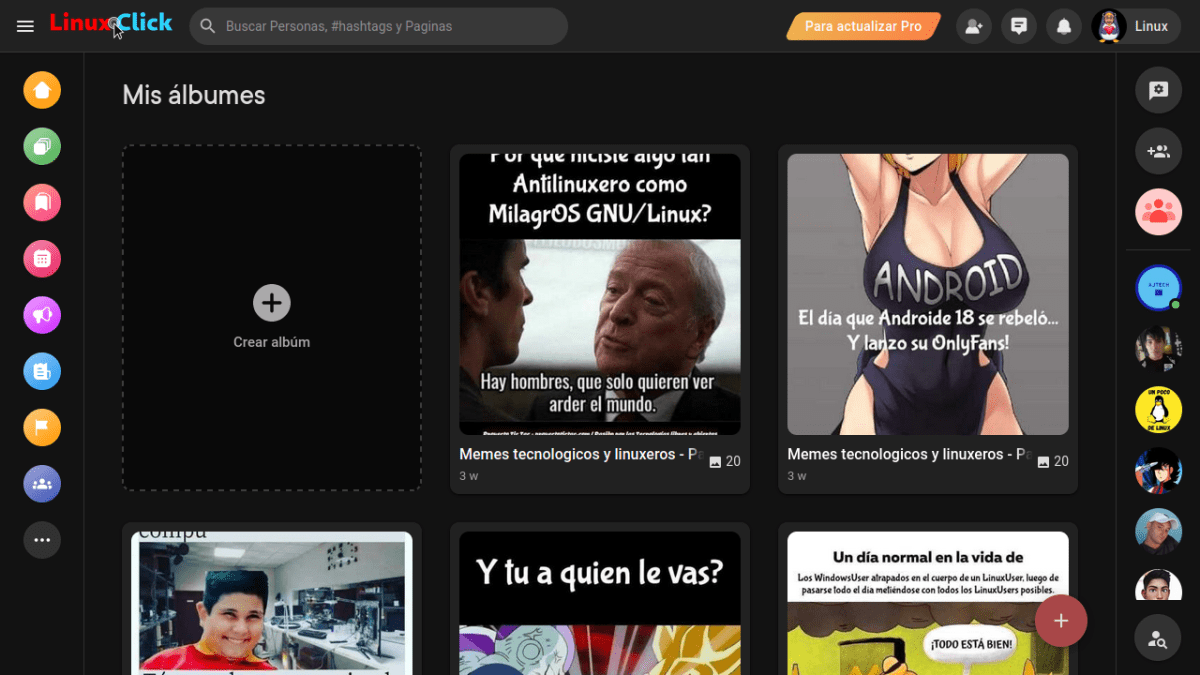This screenshot has width=1200, height=675.
Task: Open the red bookmark saved posts icon
Action: click(x=42, y=203)
